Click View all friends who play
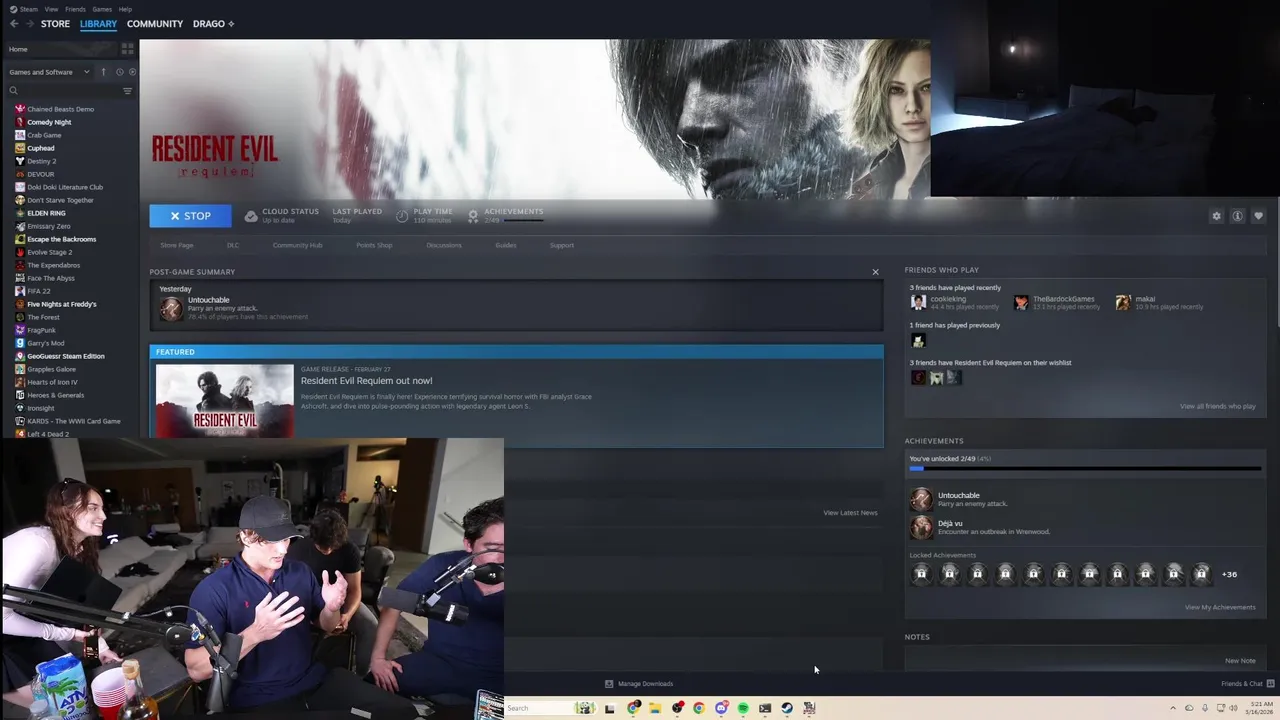This screenshot has width=1280, height=720. [x=1217, y=407]
